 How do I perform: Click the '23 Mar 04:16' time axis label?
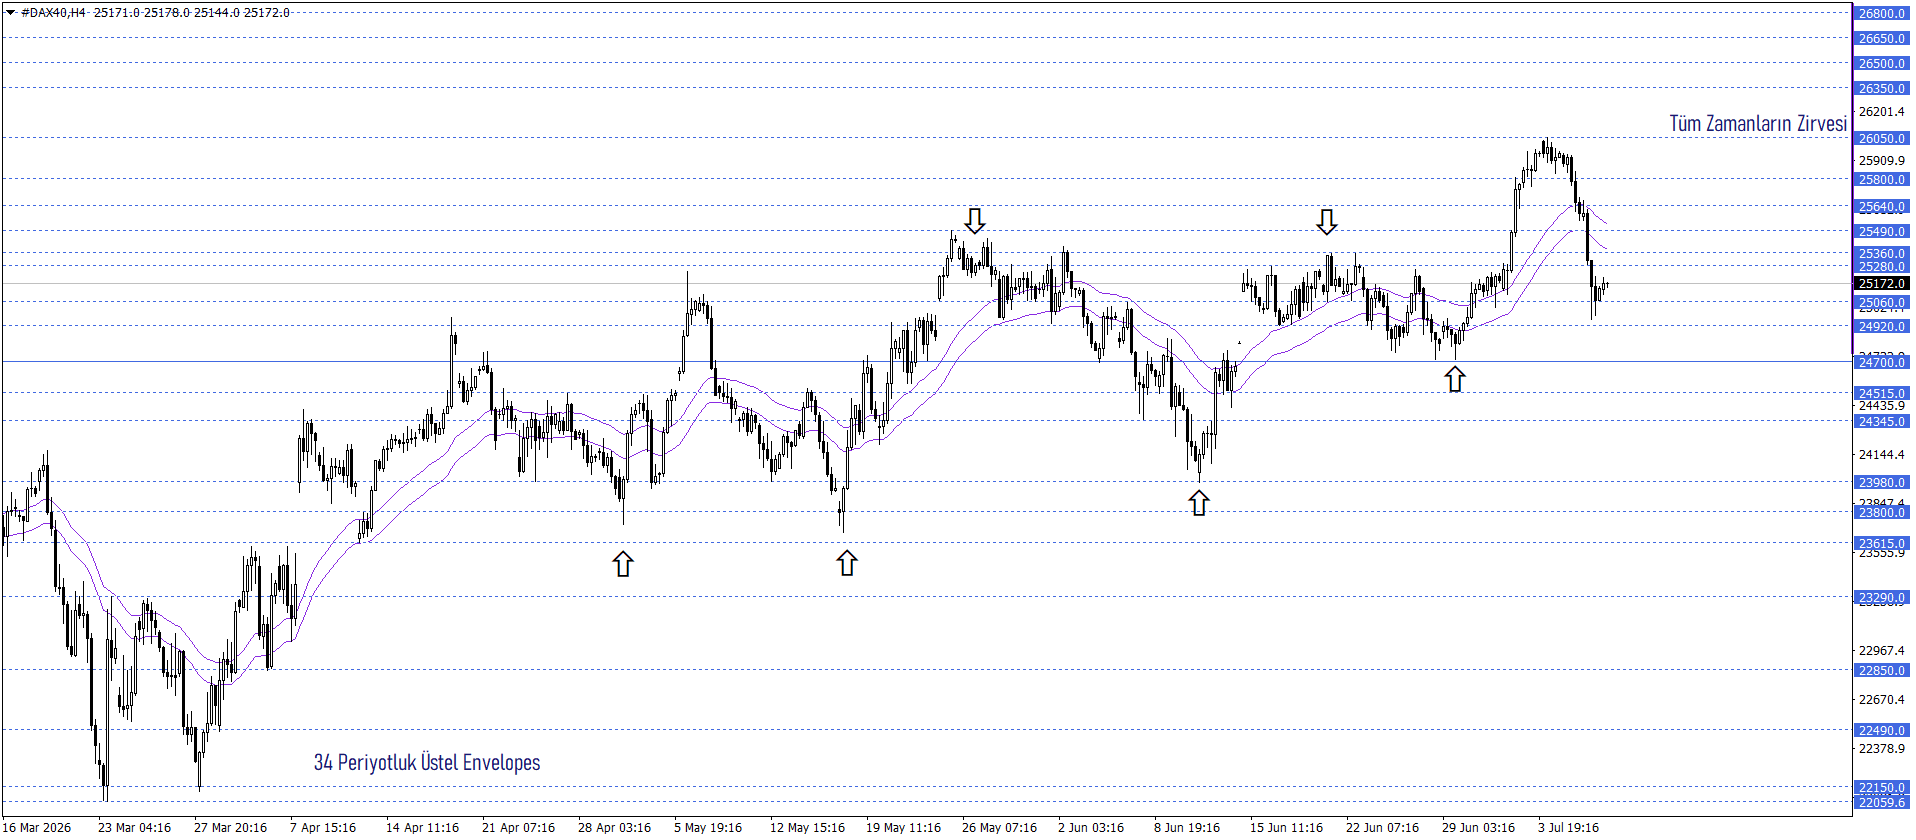134,828
